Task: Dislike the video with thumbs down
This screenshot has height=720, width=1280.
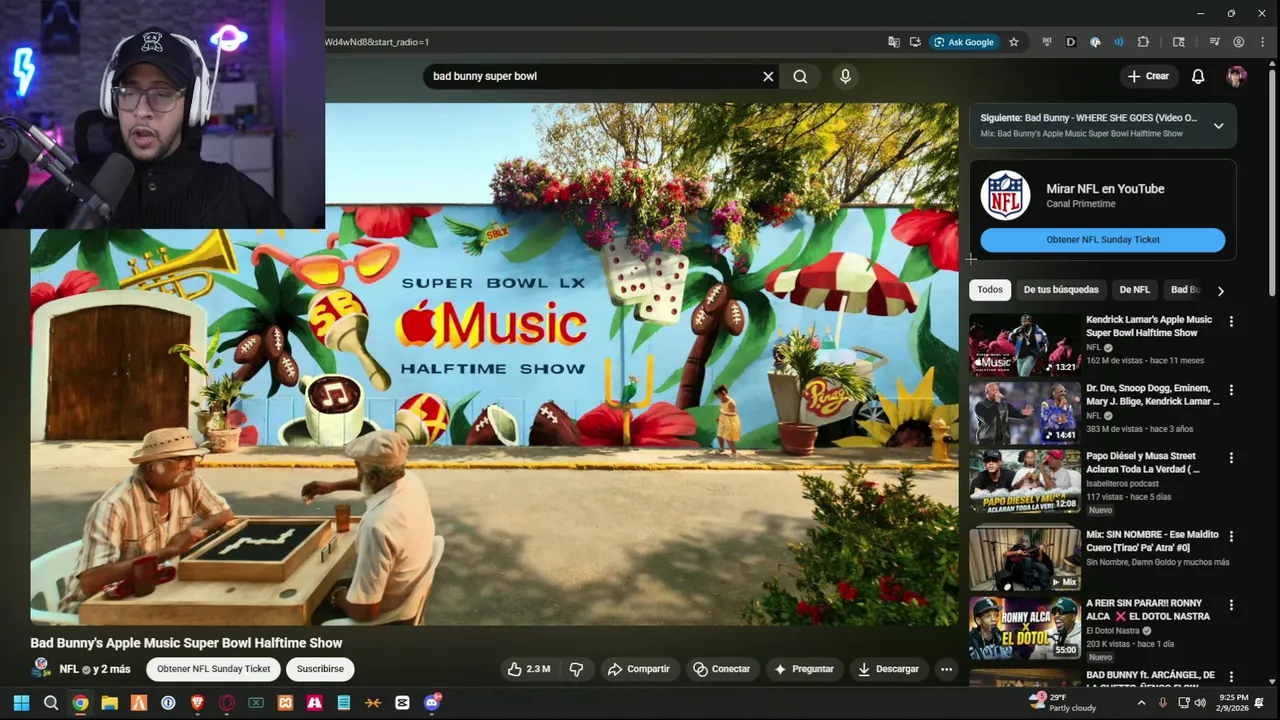Action: coord(576,669)
